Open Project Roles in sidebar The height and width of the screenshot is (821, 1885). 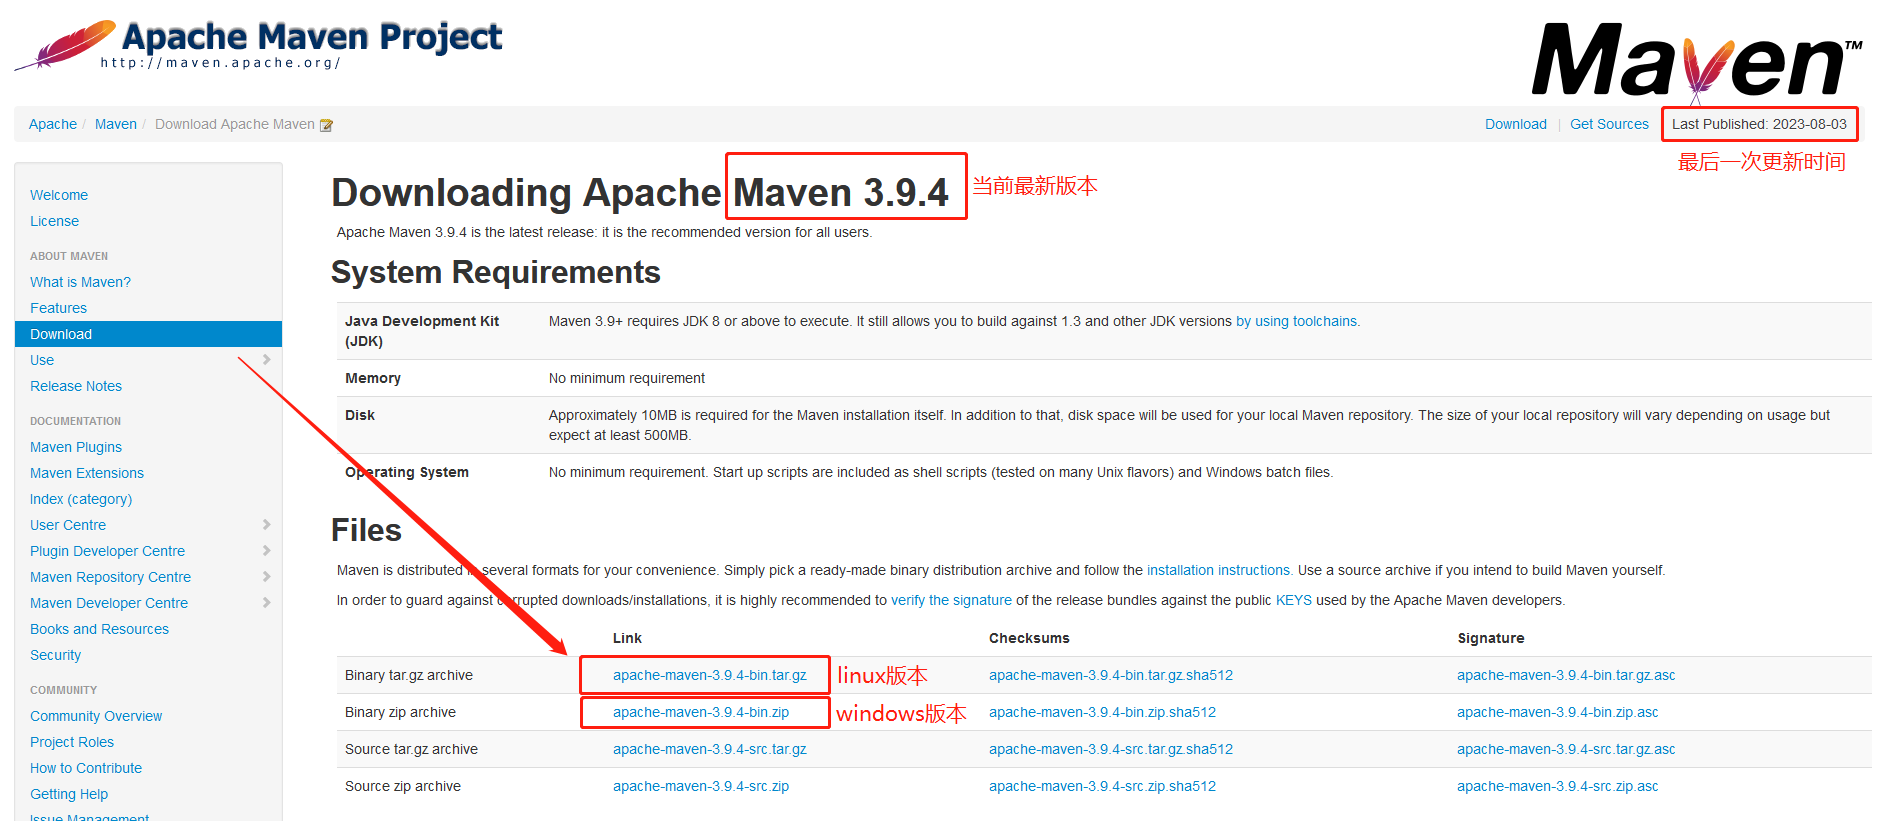72,742
